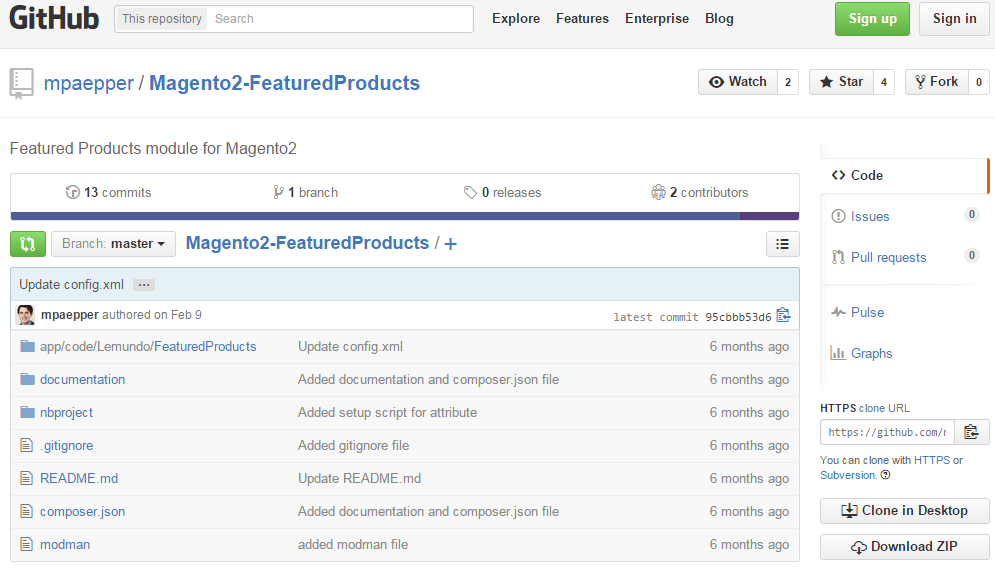This screenshot has width=995, height=569.
Task: Open the Magento2-FeaturedProducts repository title link
Action: point(284,83)
